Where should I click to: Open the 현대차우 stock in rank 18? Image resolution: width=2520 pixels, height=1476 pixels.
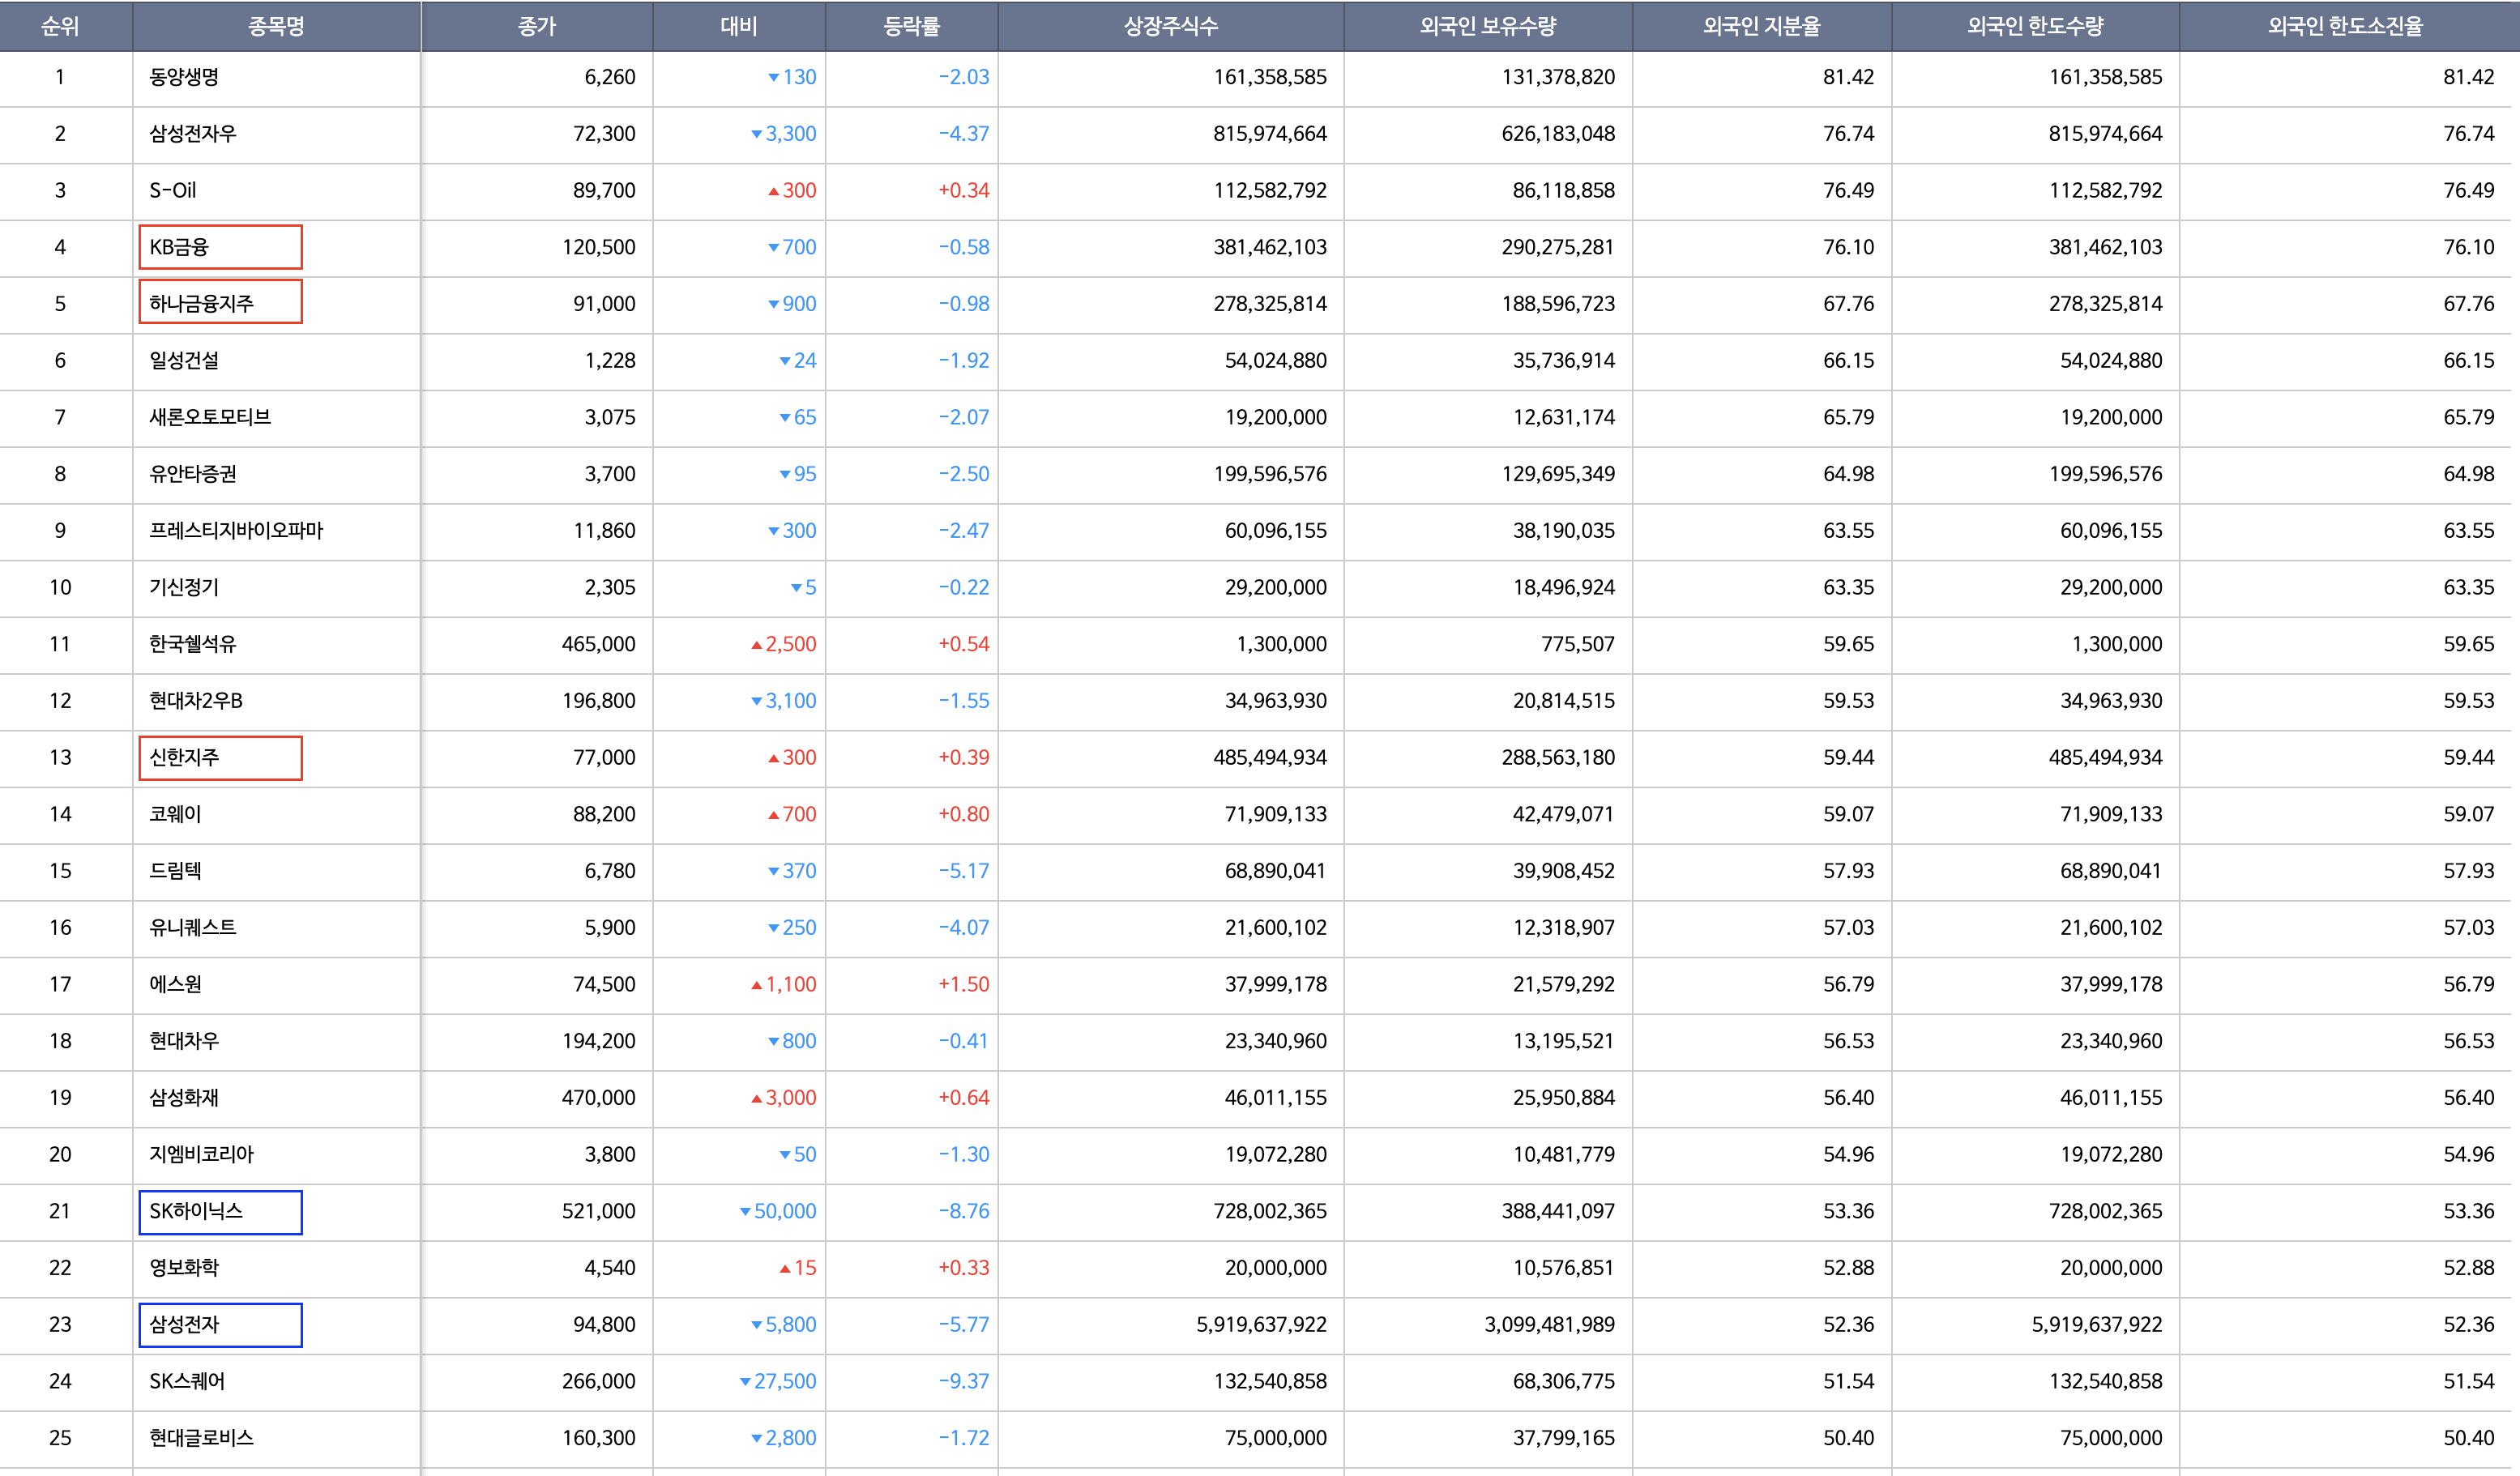pos(184,1041)
